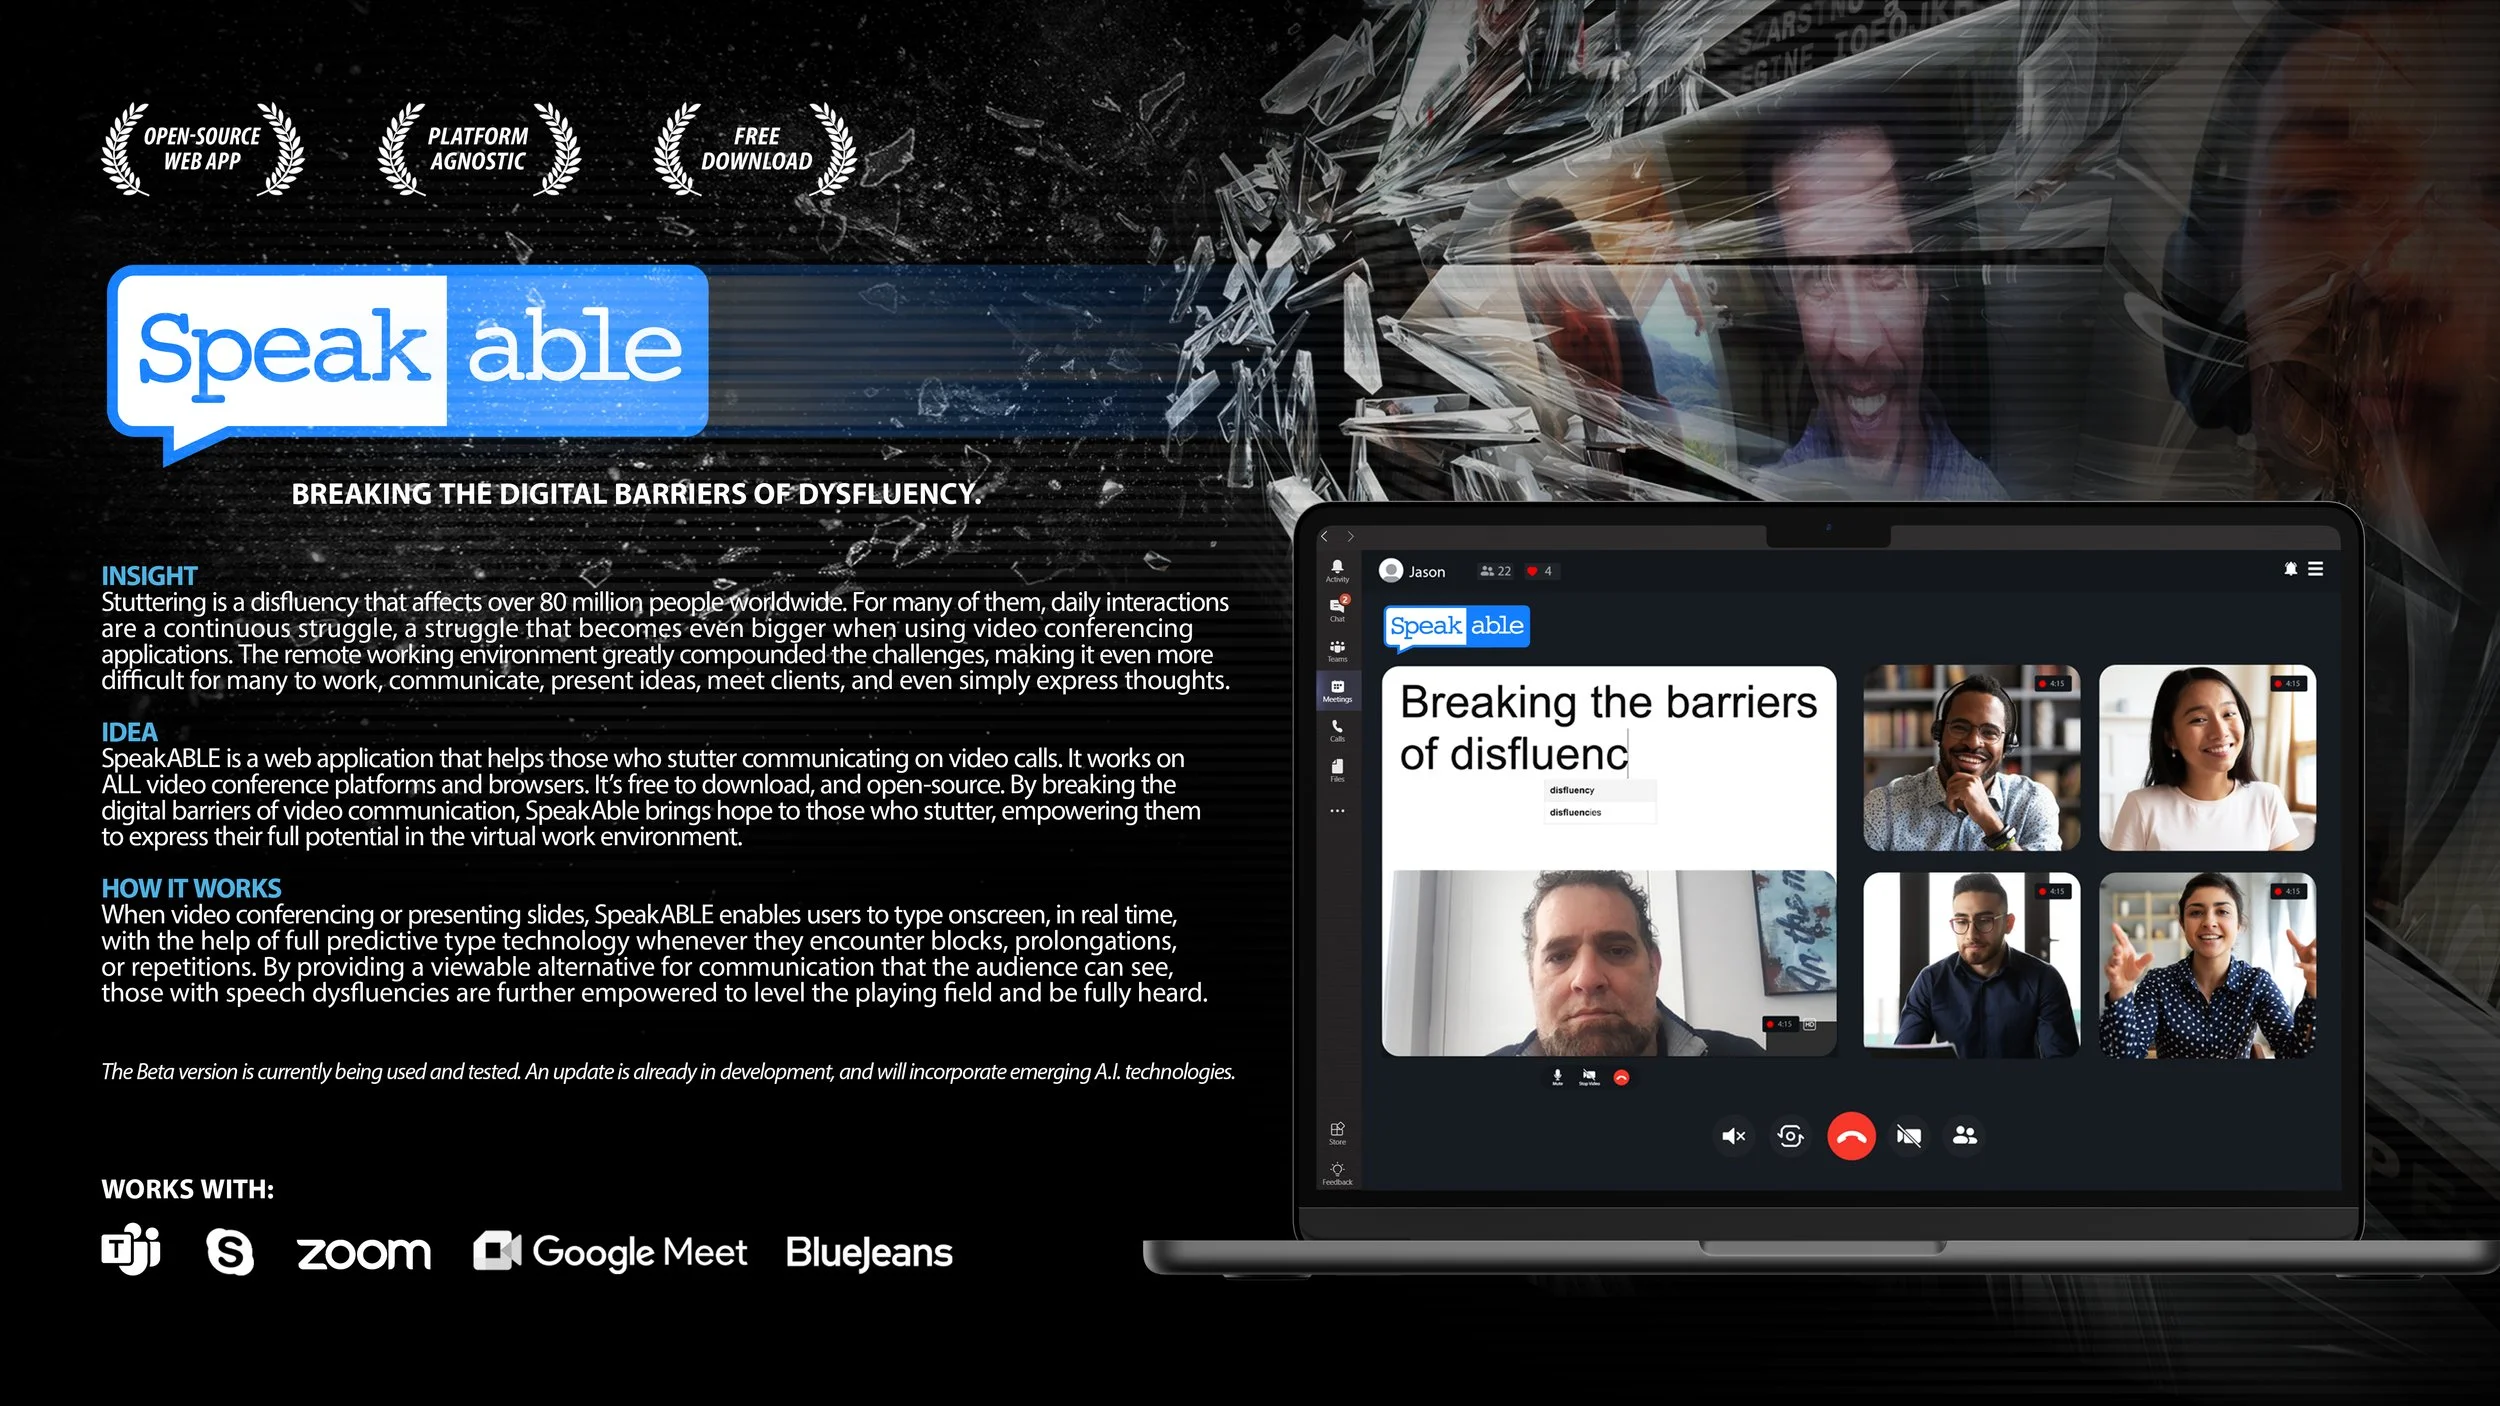Toggle speaker mute in call controls
2500x1406 pixels.
[1733, 1136]
